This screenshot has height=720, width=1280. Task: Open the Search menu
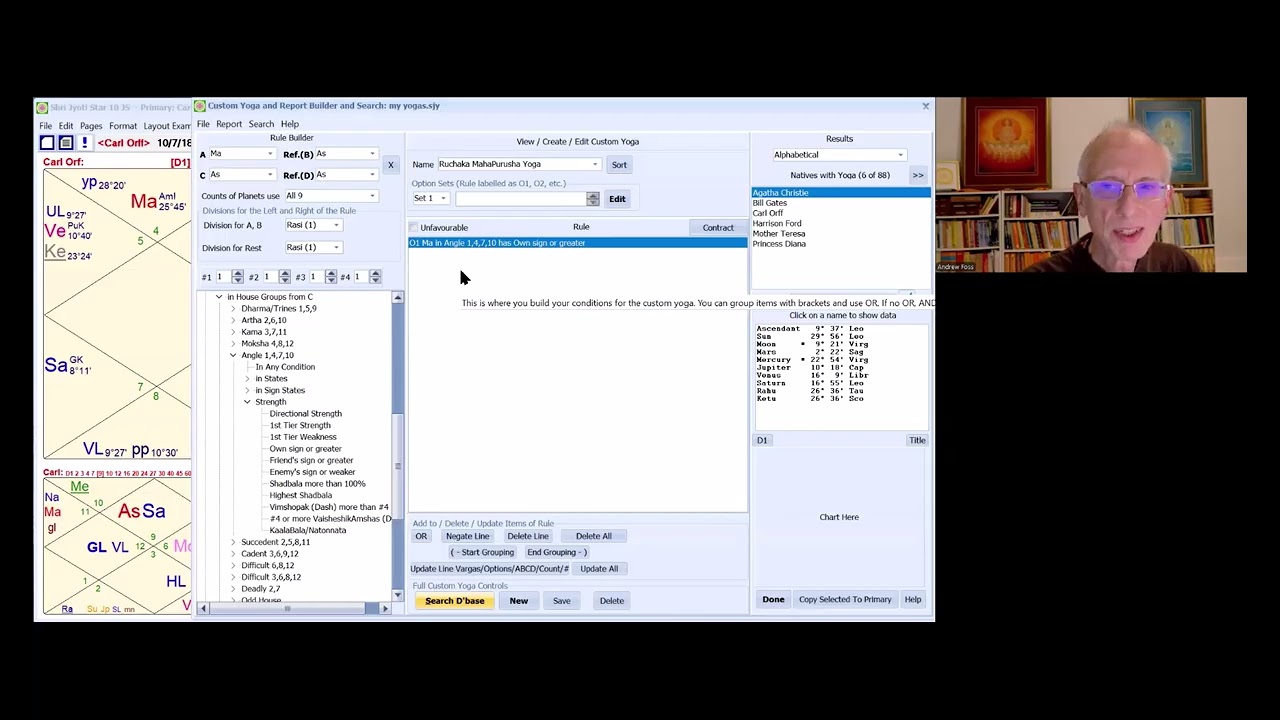coord(261,124)
